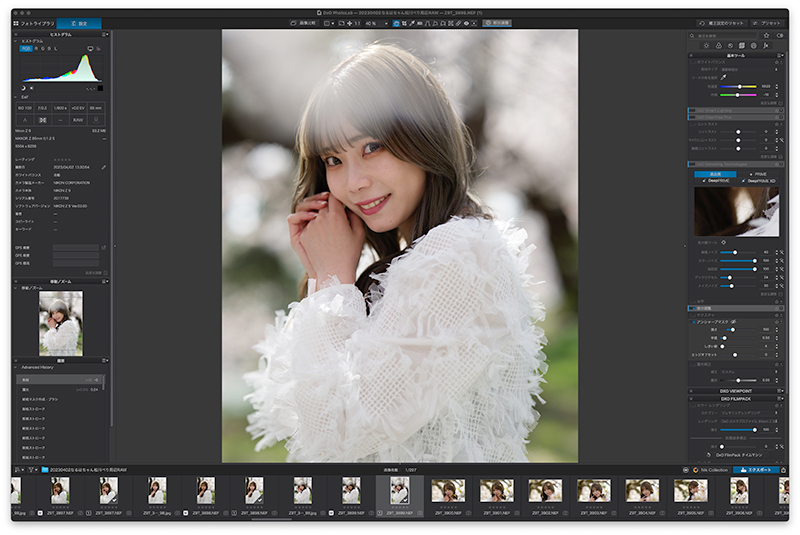Open the Color tab three-circles icon
Viewport: 800px width, 535px height.
(x=718, y=45)
